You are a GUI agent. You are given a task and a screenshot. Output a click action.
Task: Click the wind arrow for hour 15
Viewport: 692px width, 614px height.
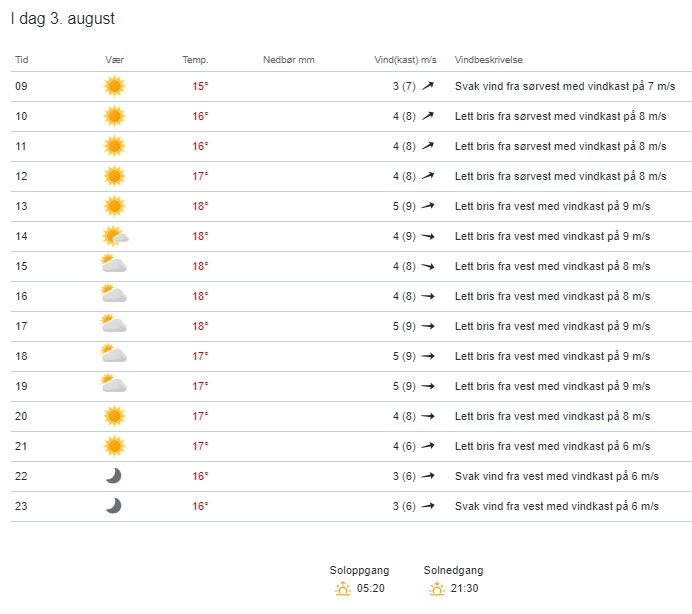click(428, 266)
